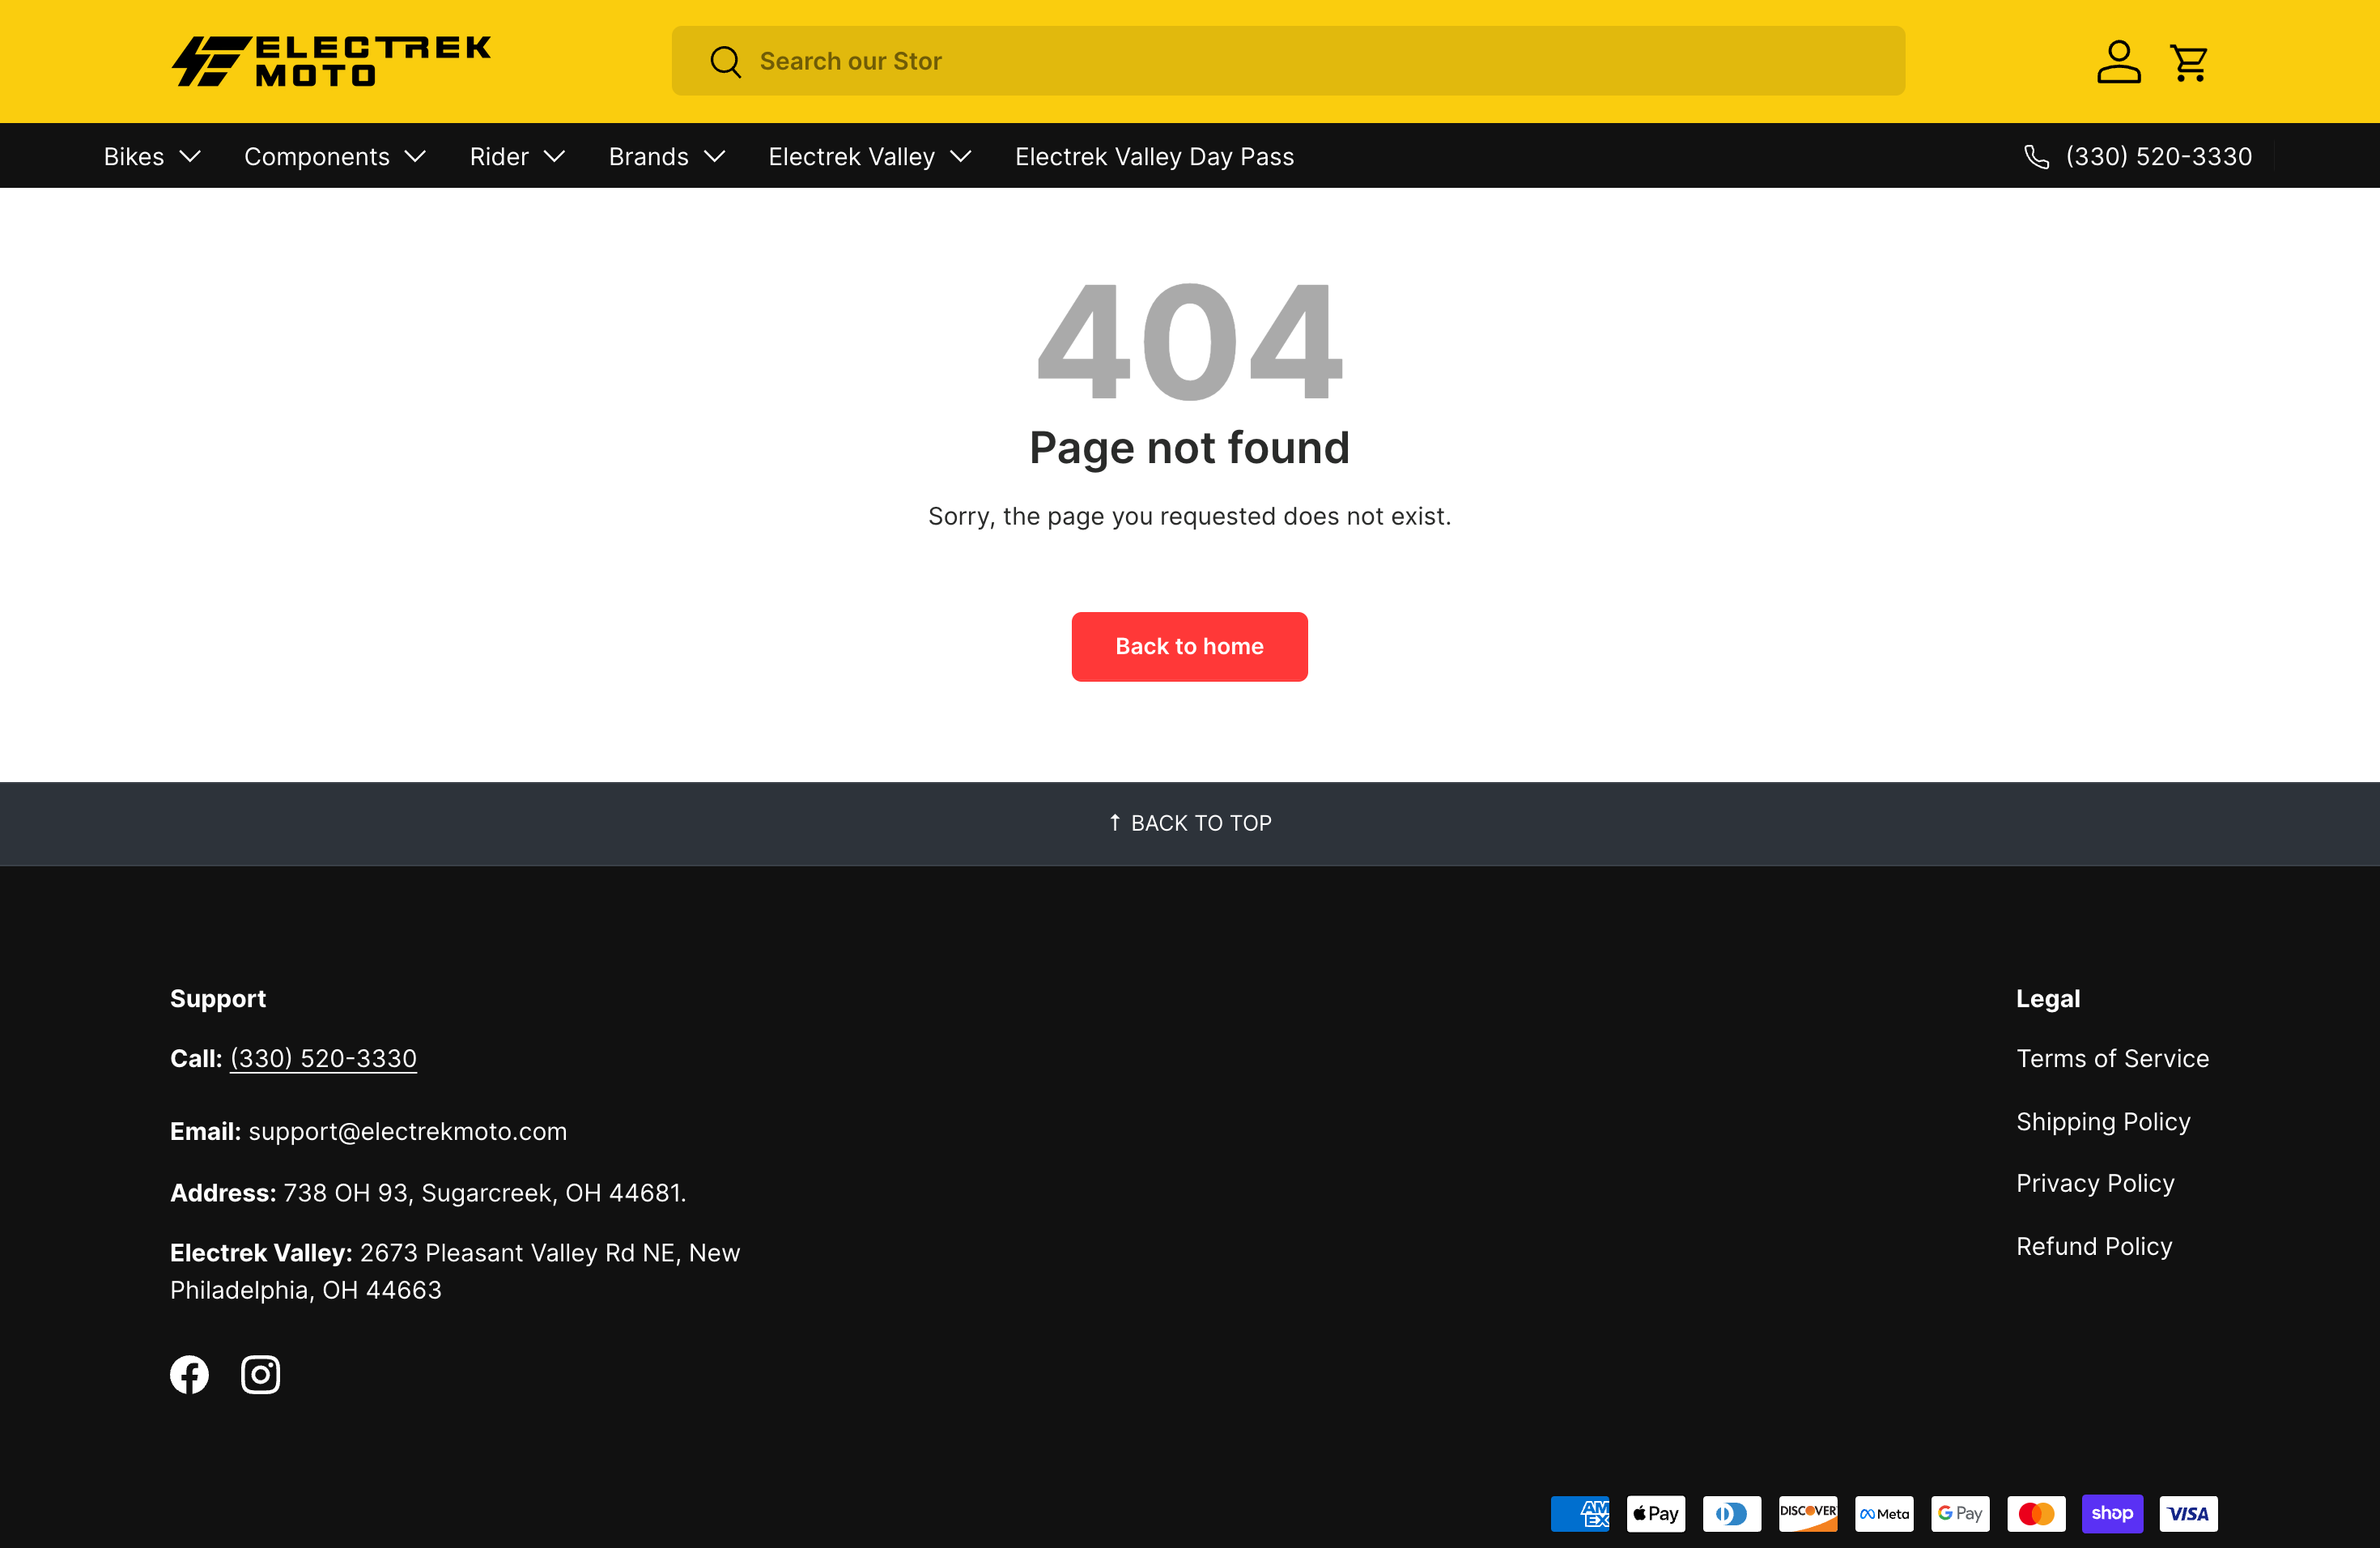Click the Visa payment icon
2380x1548 pixels.
click(2188, 1513)
